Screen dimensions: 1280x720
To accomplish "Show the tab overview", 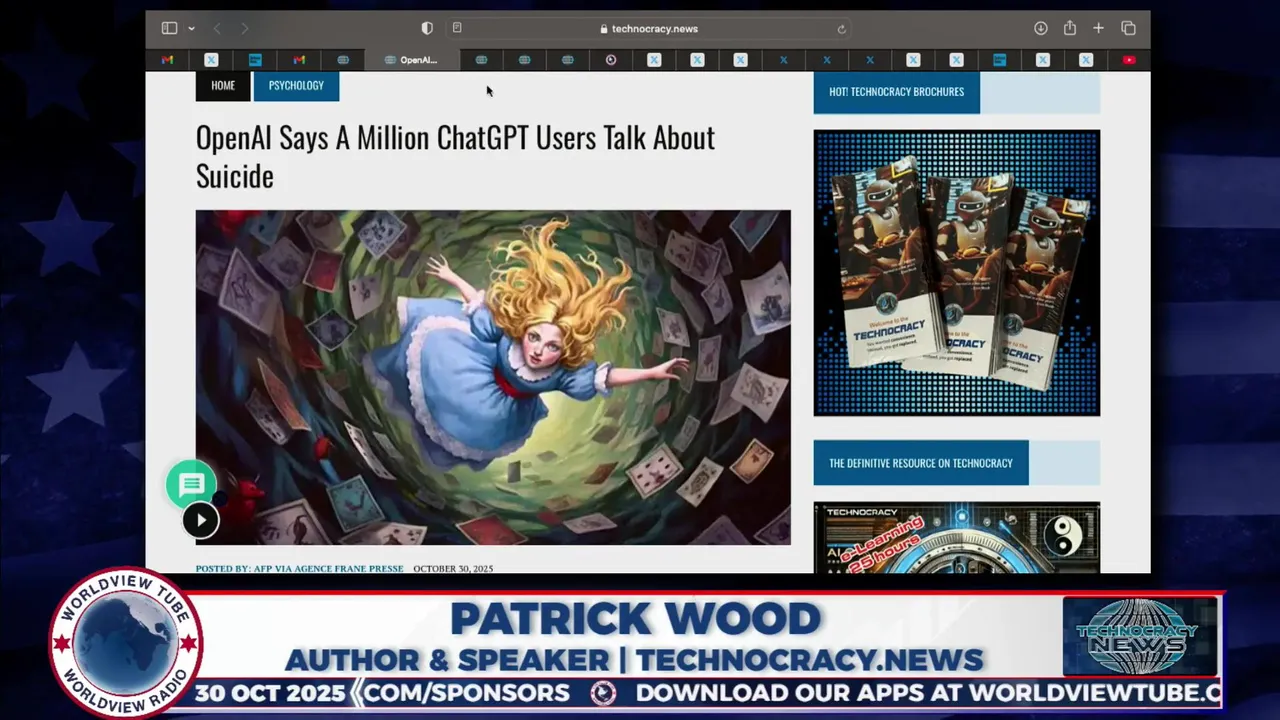I will [1128, 28].
